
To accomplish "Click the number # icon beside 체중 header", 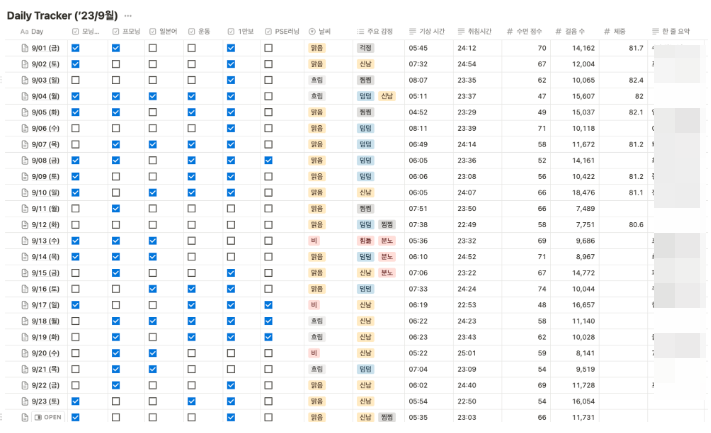I will point(607,32).
